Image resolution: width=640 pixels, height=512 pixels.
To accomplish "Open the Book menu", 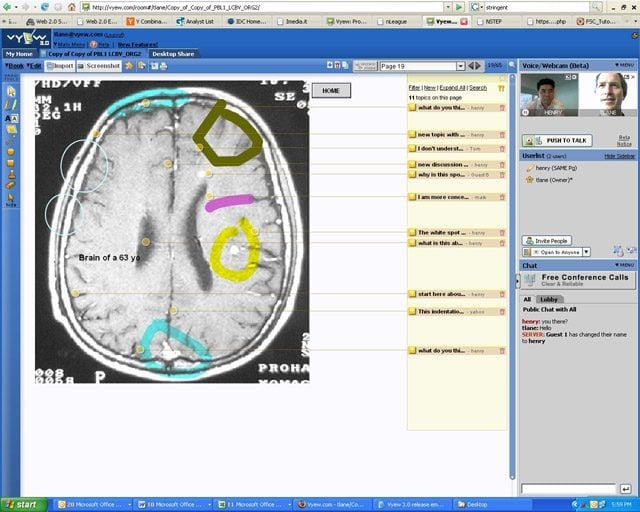I will point(14,66).
